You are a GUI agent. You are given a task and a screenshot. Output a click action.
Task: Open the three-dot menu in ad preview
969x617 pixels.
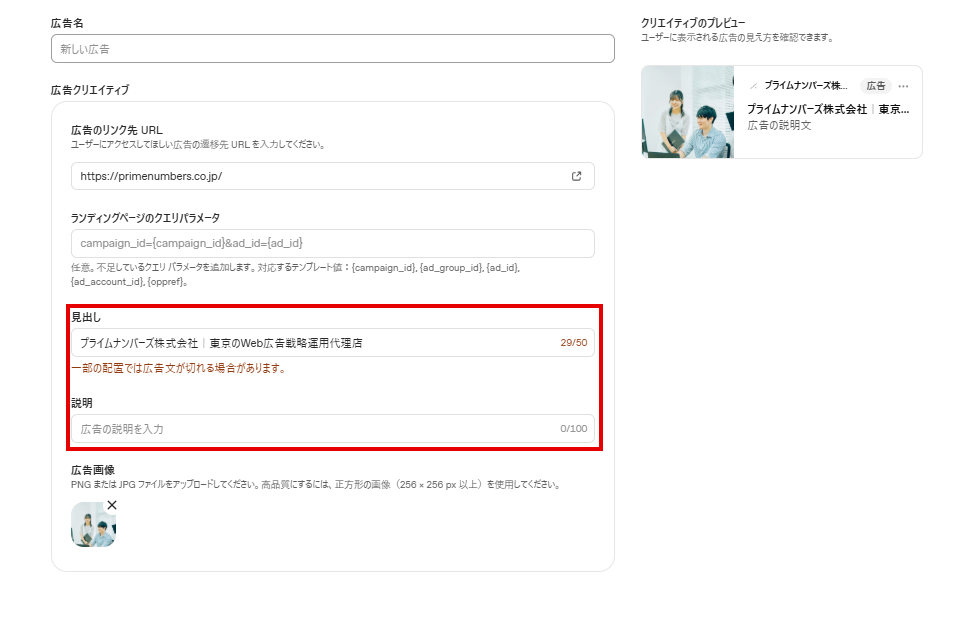[903, 86]
